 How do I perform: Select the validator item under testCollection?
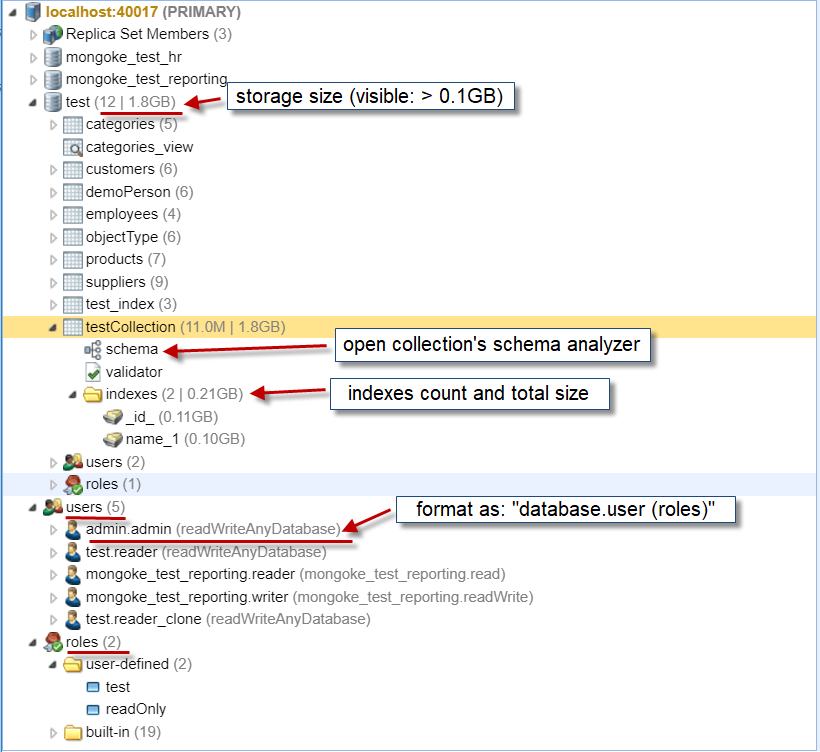(x=134, y=372)
